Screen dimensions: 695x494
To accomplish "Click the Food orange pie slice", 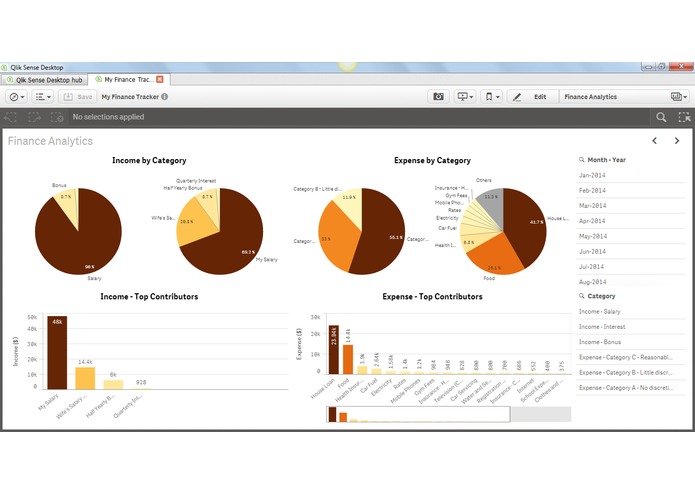I will (x=494, y=255).
